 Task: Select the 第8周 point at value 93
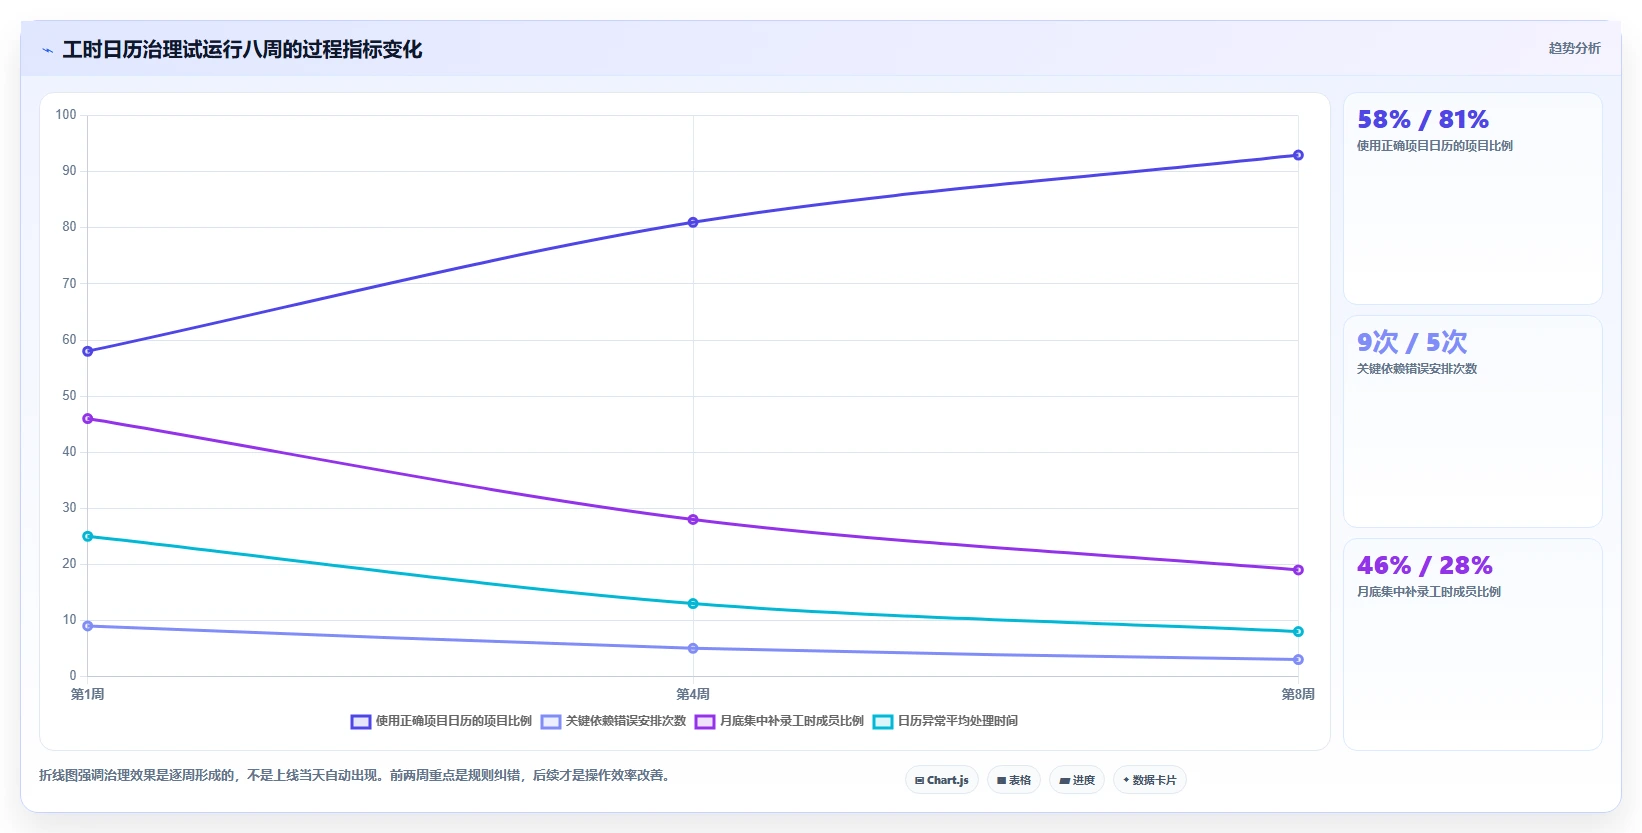(x=1298, y=155)
